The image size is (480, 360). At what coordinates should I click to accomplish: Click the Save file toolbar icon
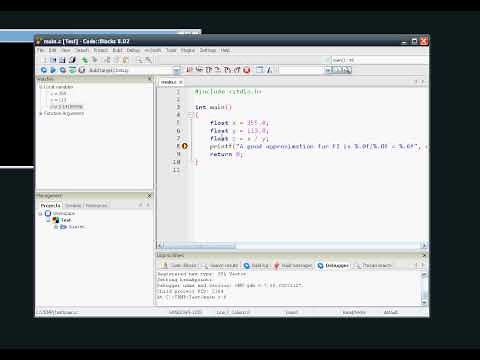62,60
